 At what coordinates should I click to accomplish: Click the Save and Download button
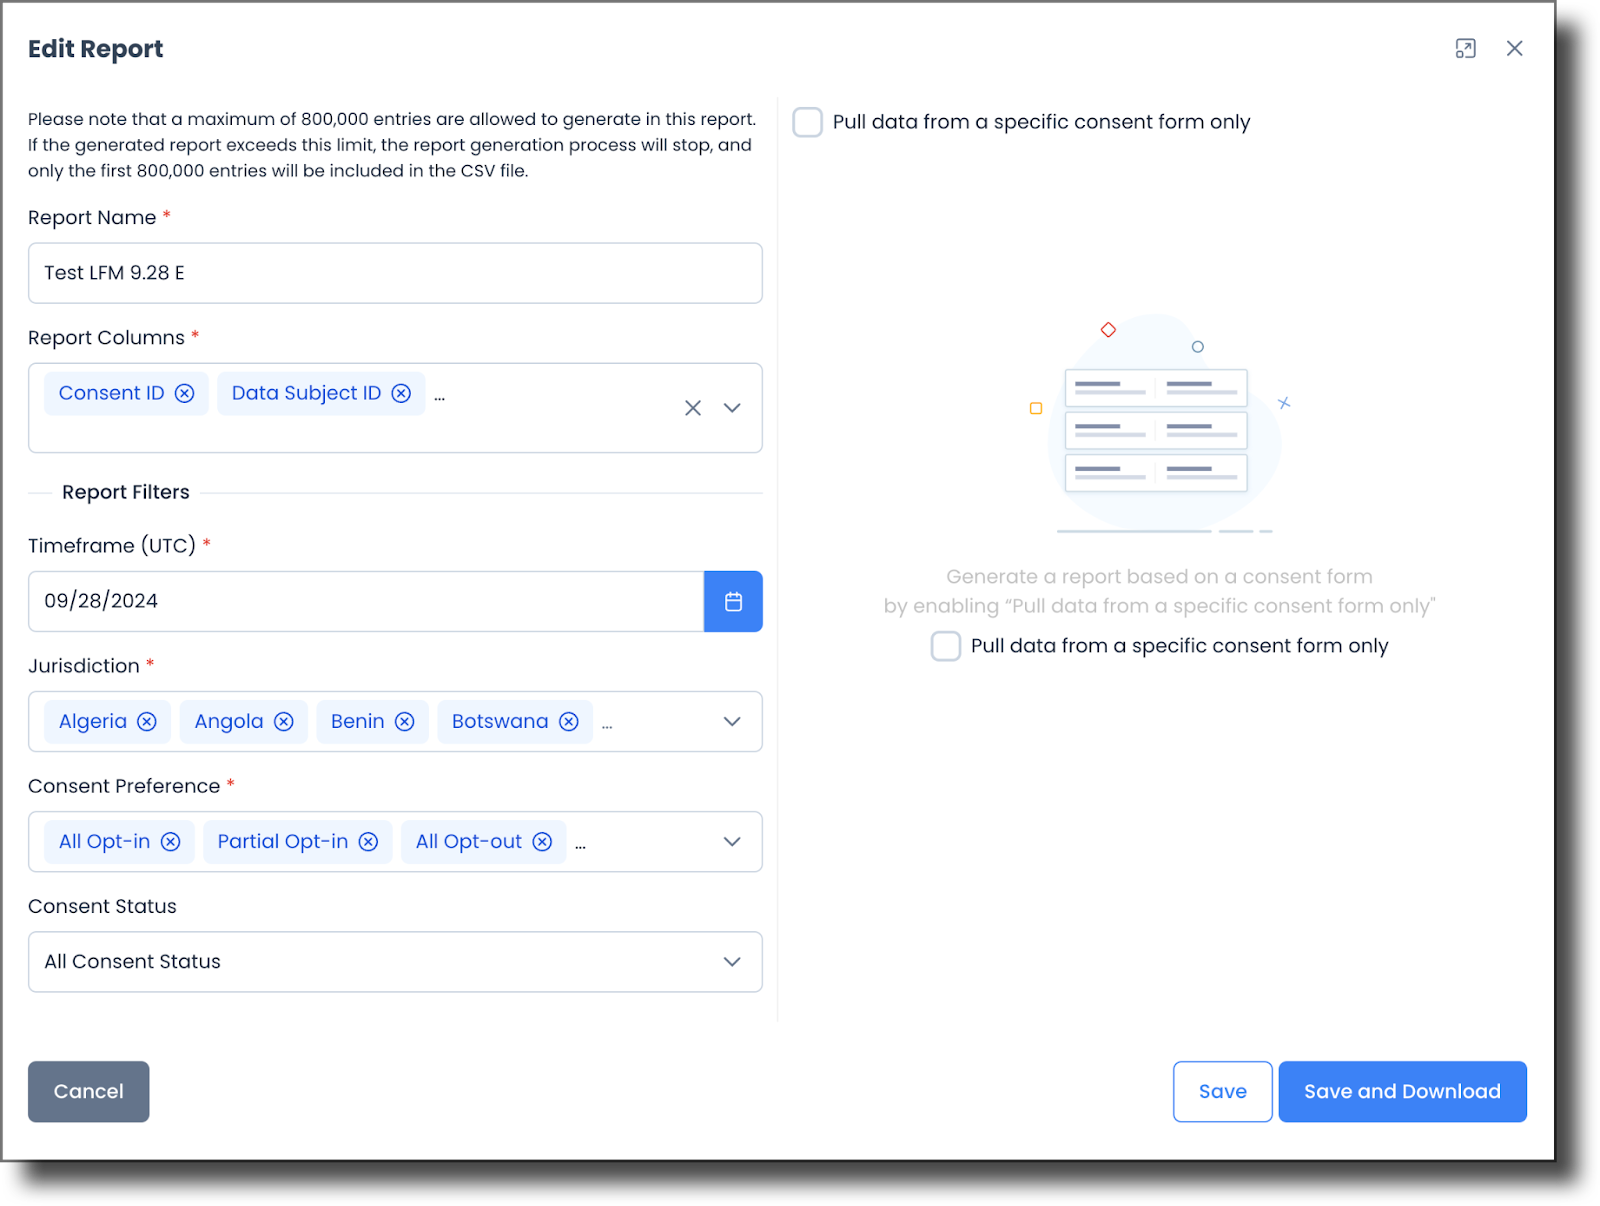point(1402,1091)
